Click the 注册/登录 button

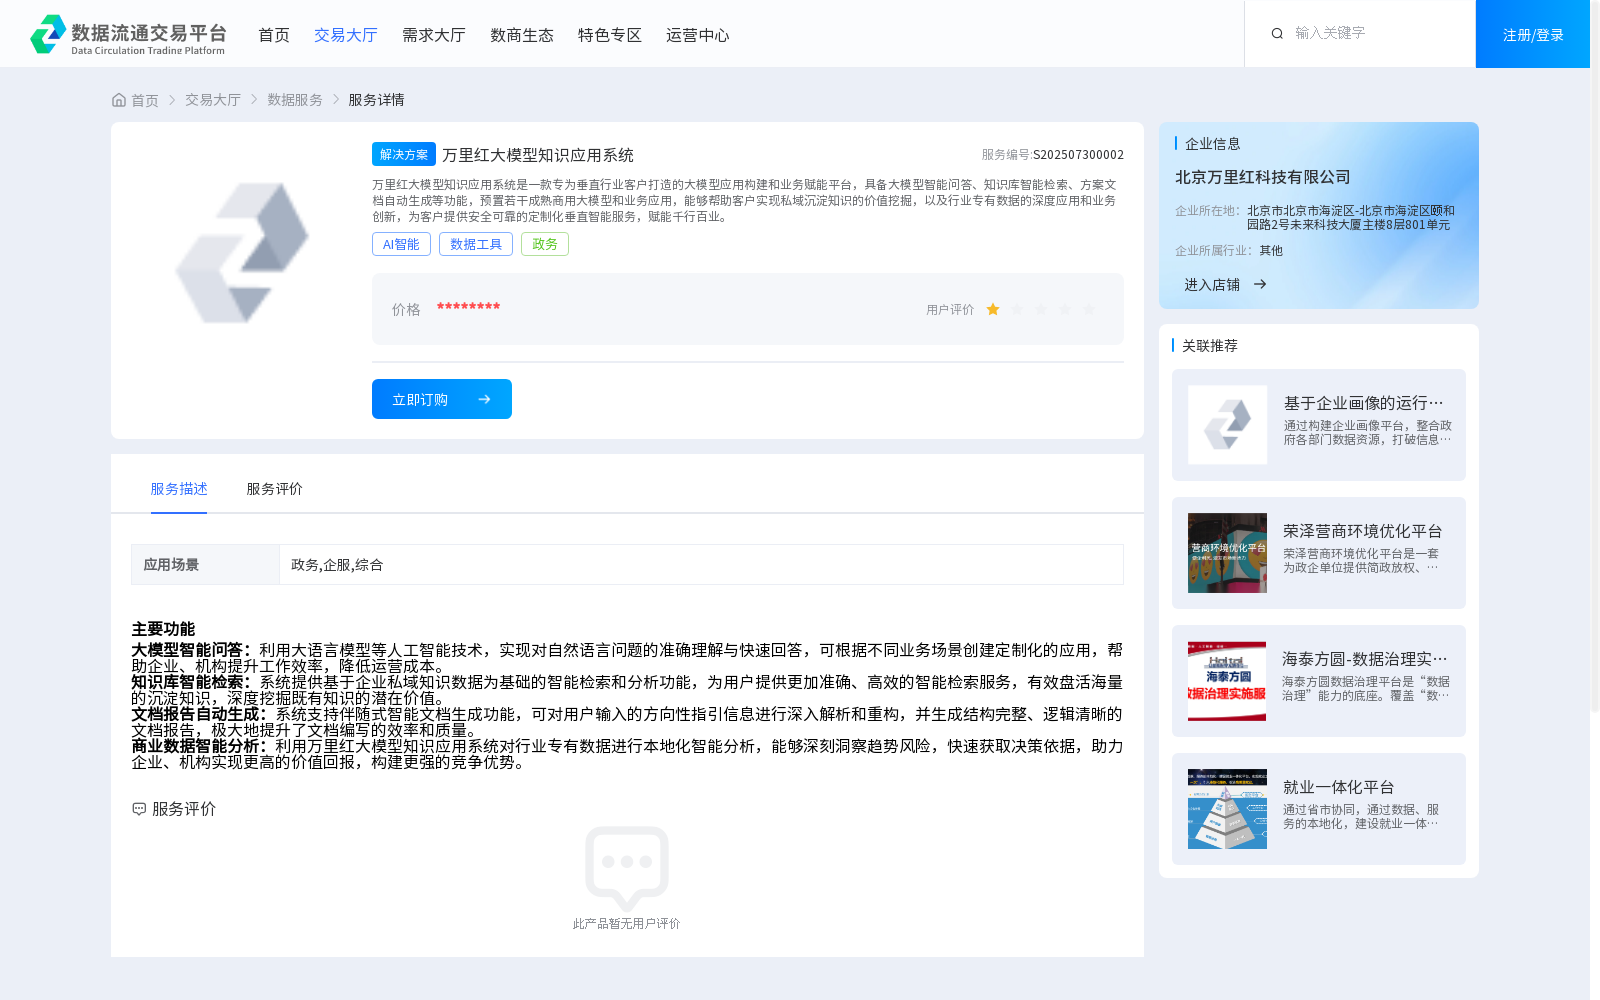click(x=1533, y=34)
